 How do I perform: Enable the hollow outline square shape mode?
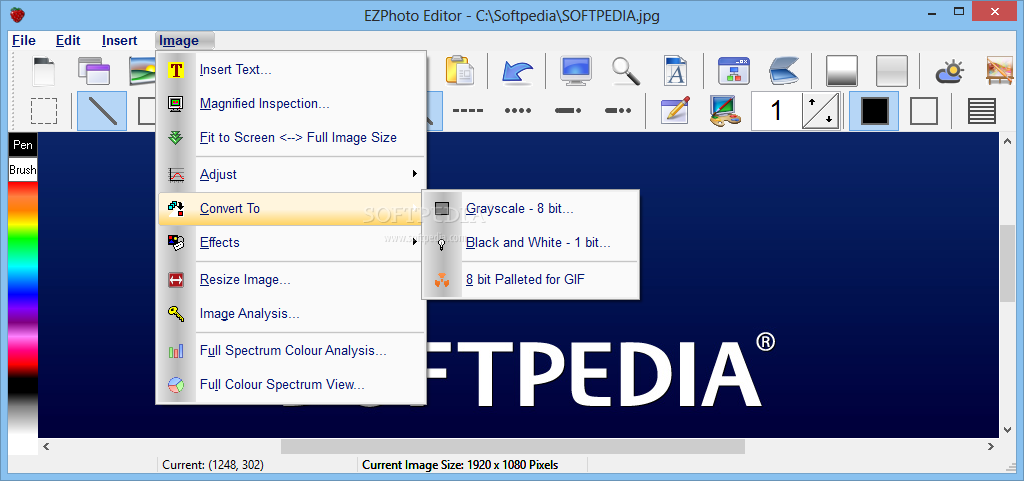[923, 111]
